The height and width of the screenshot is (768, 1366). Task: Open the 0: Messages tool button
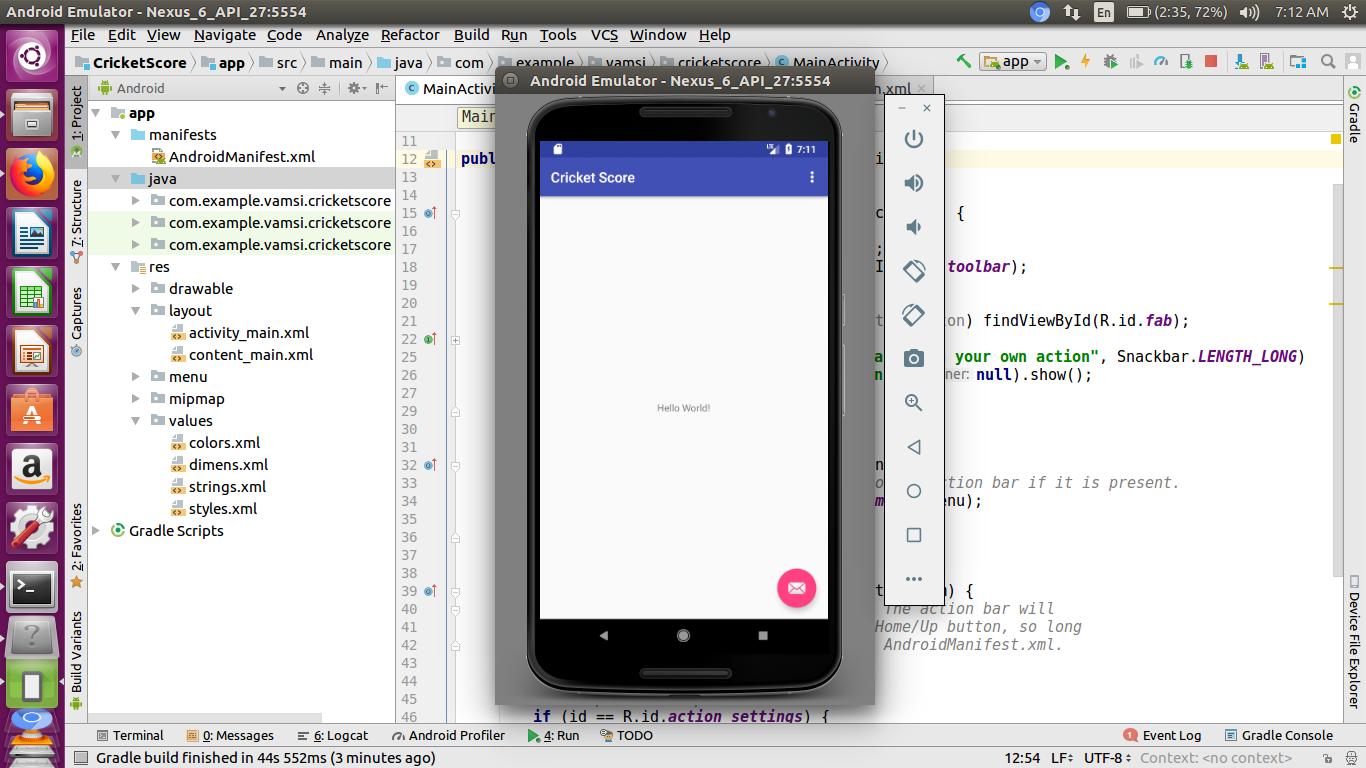[230, 735]
